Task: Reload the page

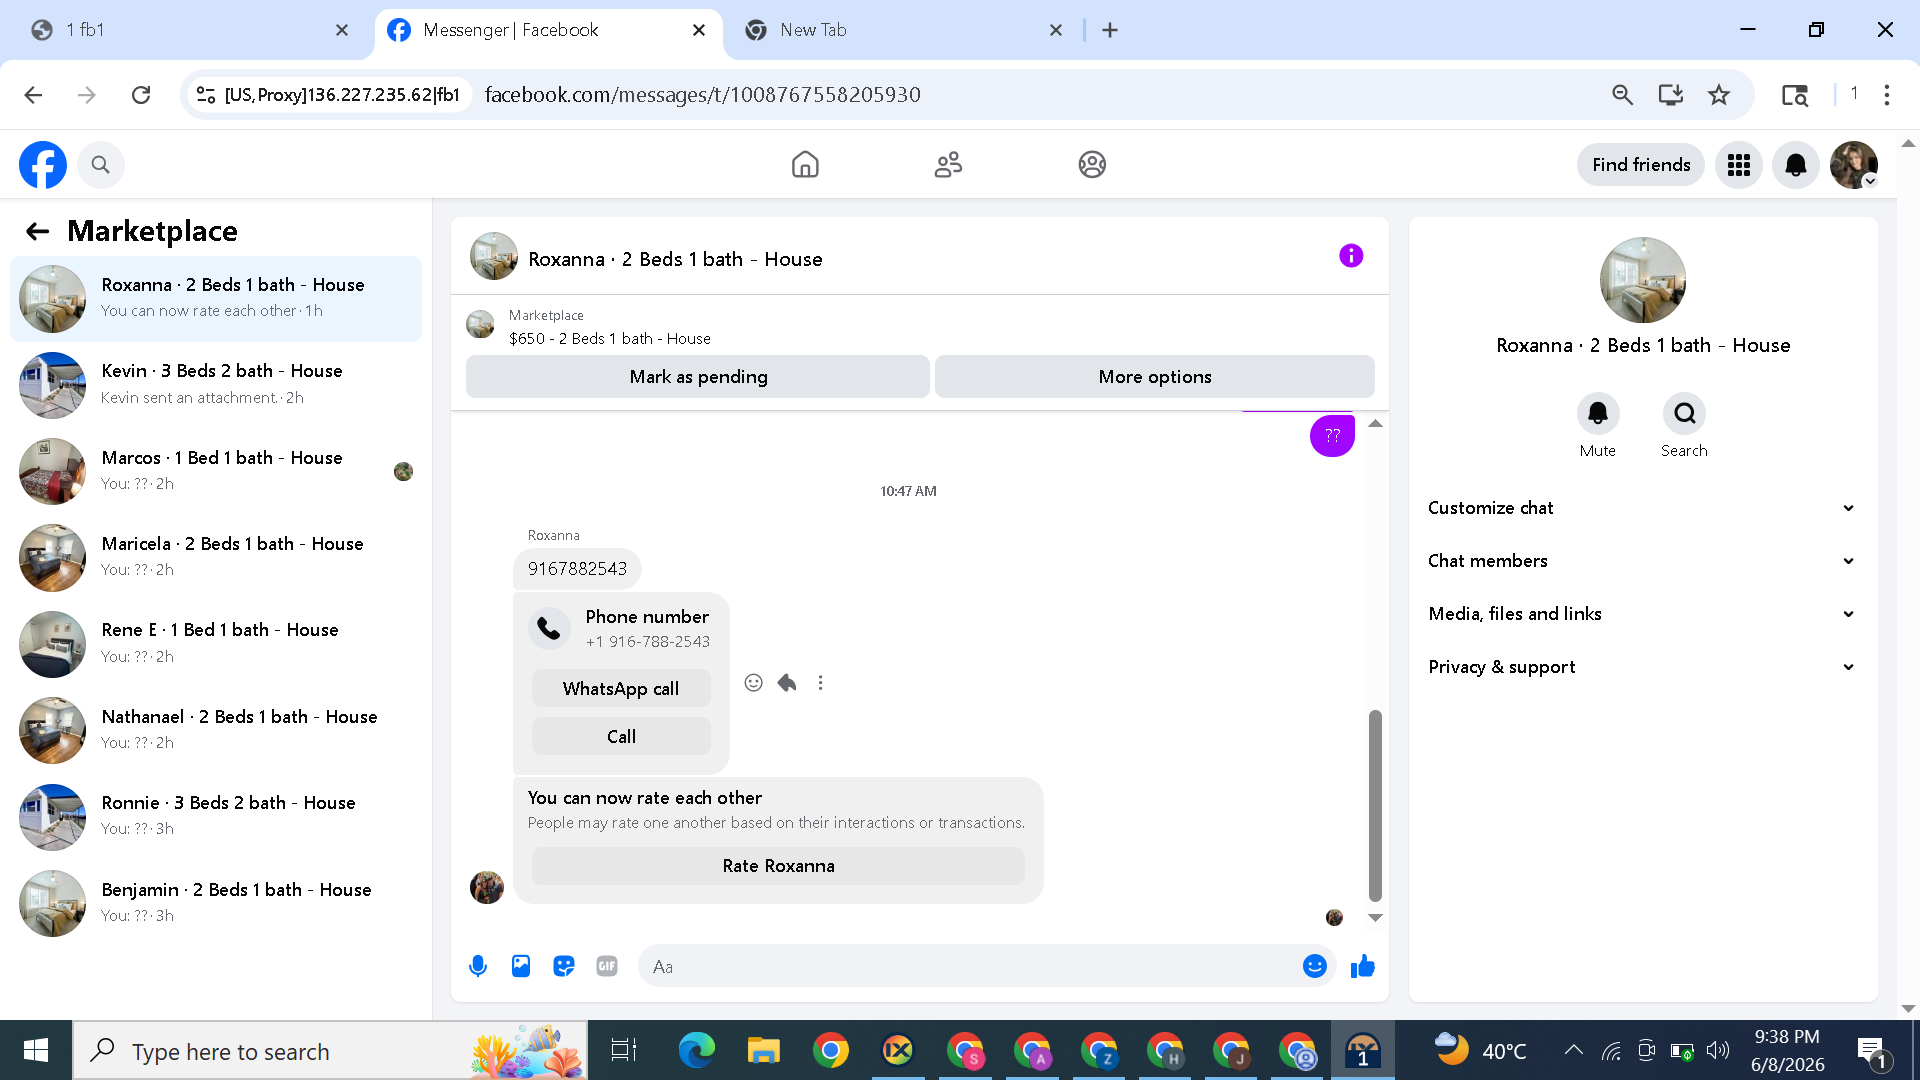Action: 141,95
